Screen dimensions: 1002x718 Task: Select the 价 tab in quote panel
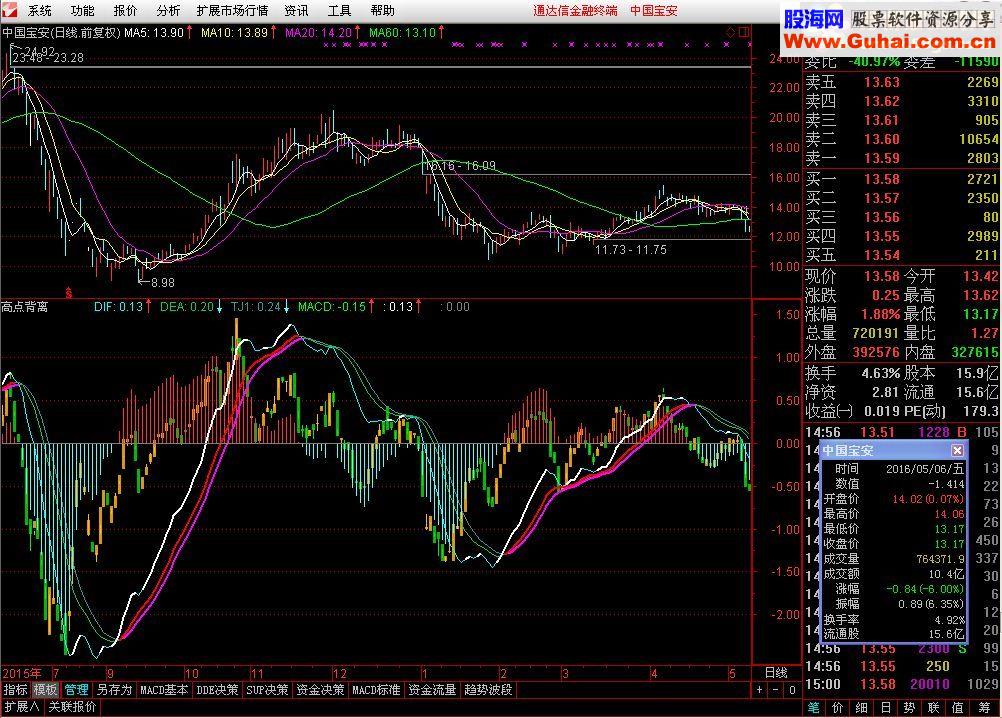pyautogui.click(x=838, y=707)
